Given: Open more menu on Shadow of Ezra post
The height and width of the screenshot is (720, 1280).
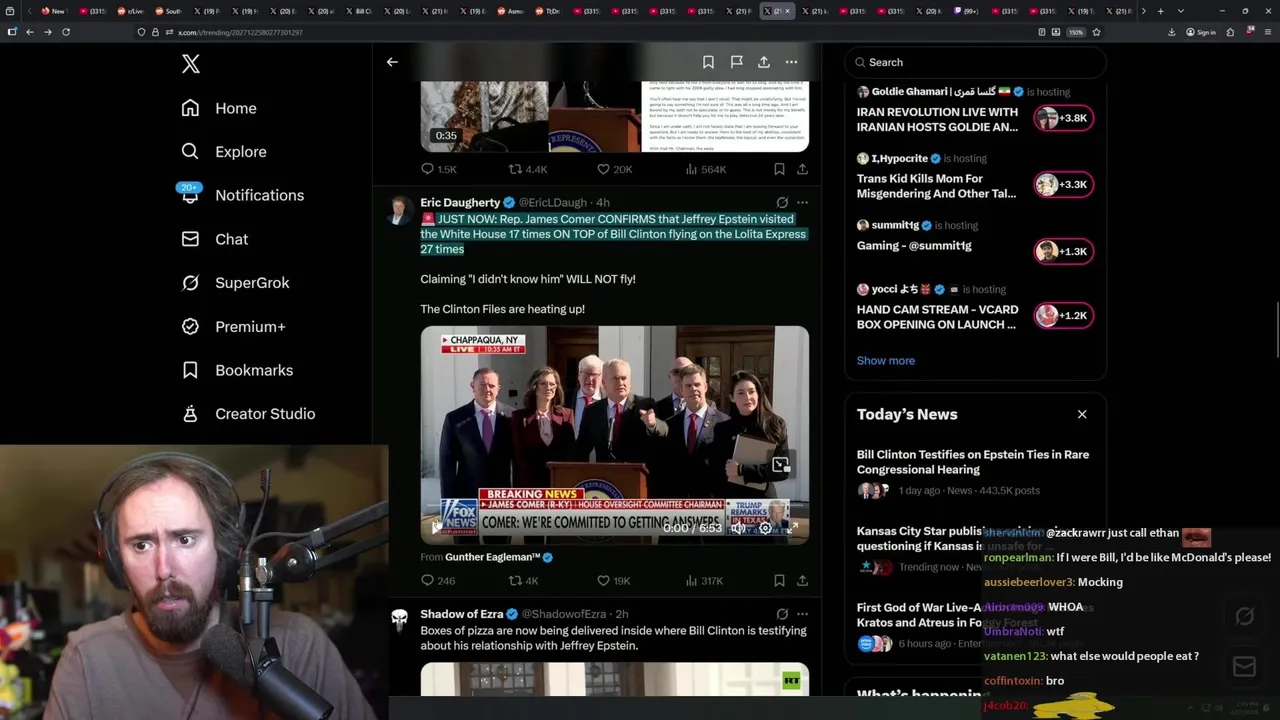Looking at the screenshot, I should pos(802,614).
